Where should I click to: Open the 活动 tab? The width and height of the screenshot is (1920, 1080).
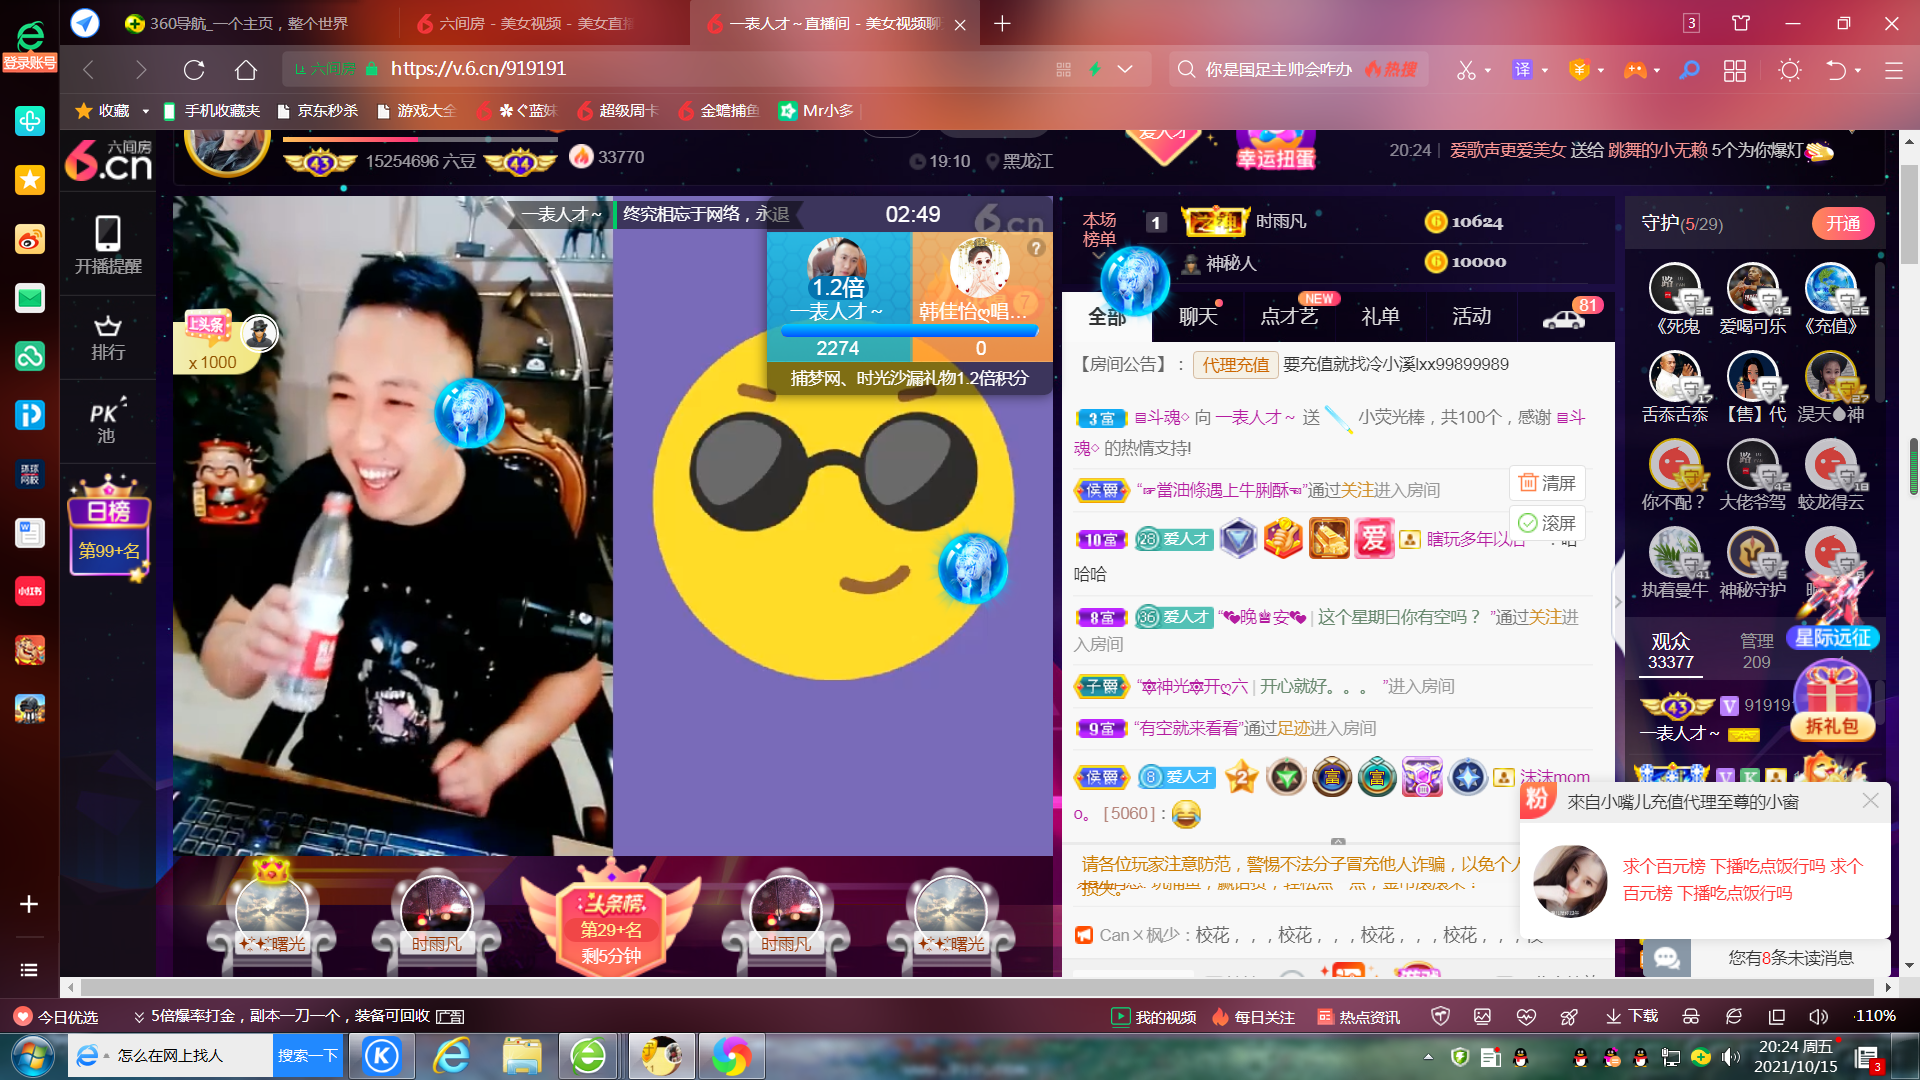[x=1471, y=317]
